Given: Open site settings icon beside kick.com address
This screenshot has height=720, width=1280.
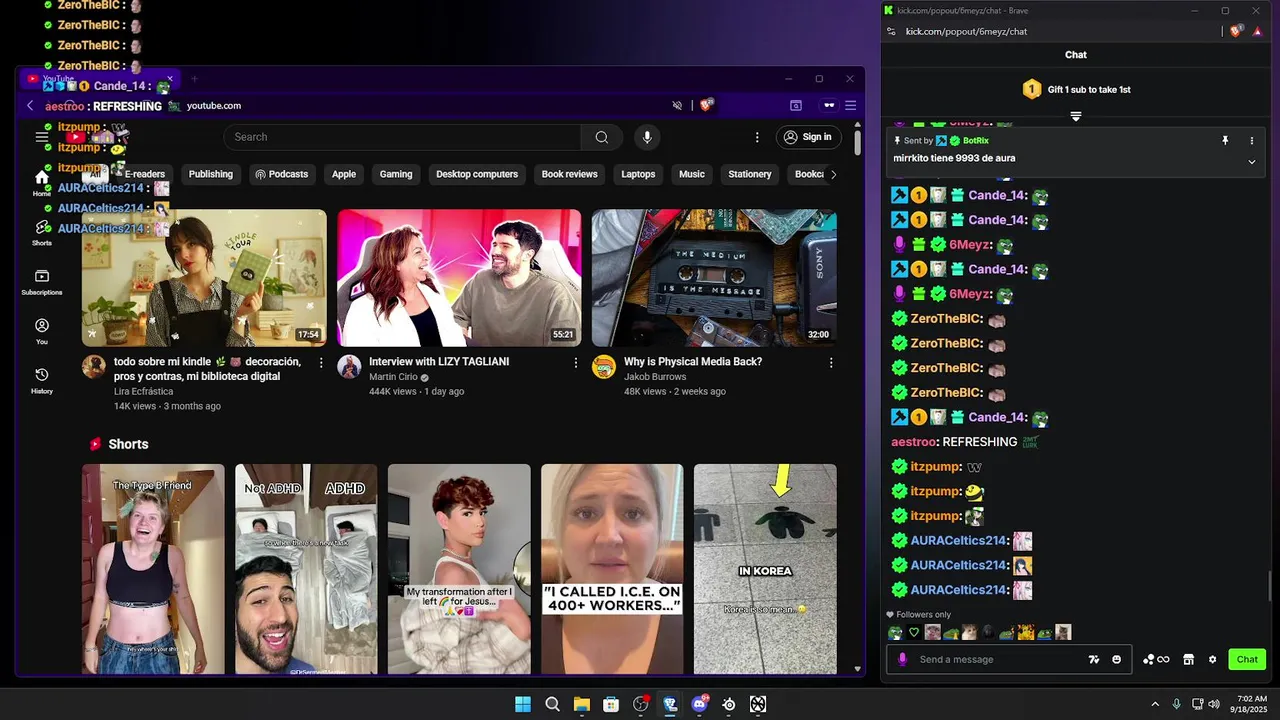Looking at the screenshot, I should [x=892, y=31].
